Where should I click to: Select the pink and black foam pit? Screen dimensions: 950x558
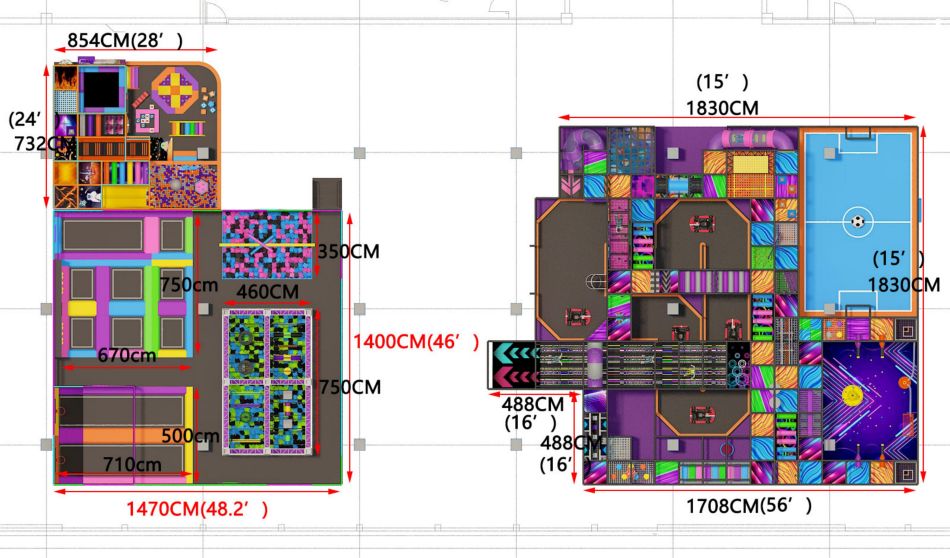(267, 245)
